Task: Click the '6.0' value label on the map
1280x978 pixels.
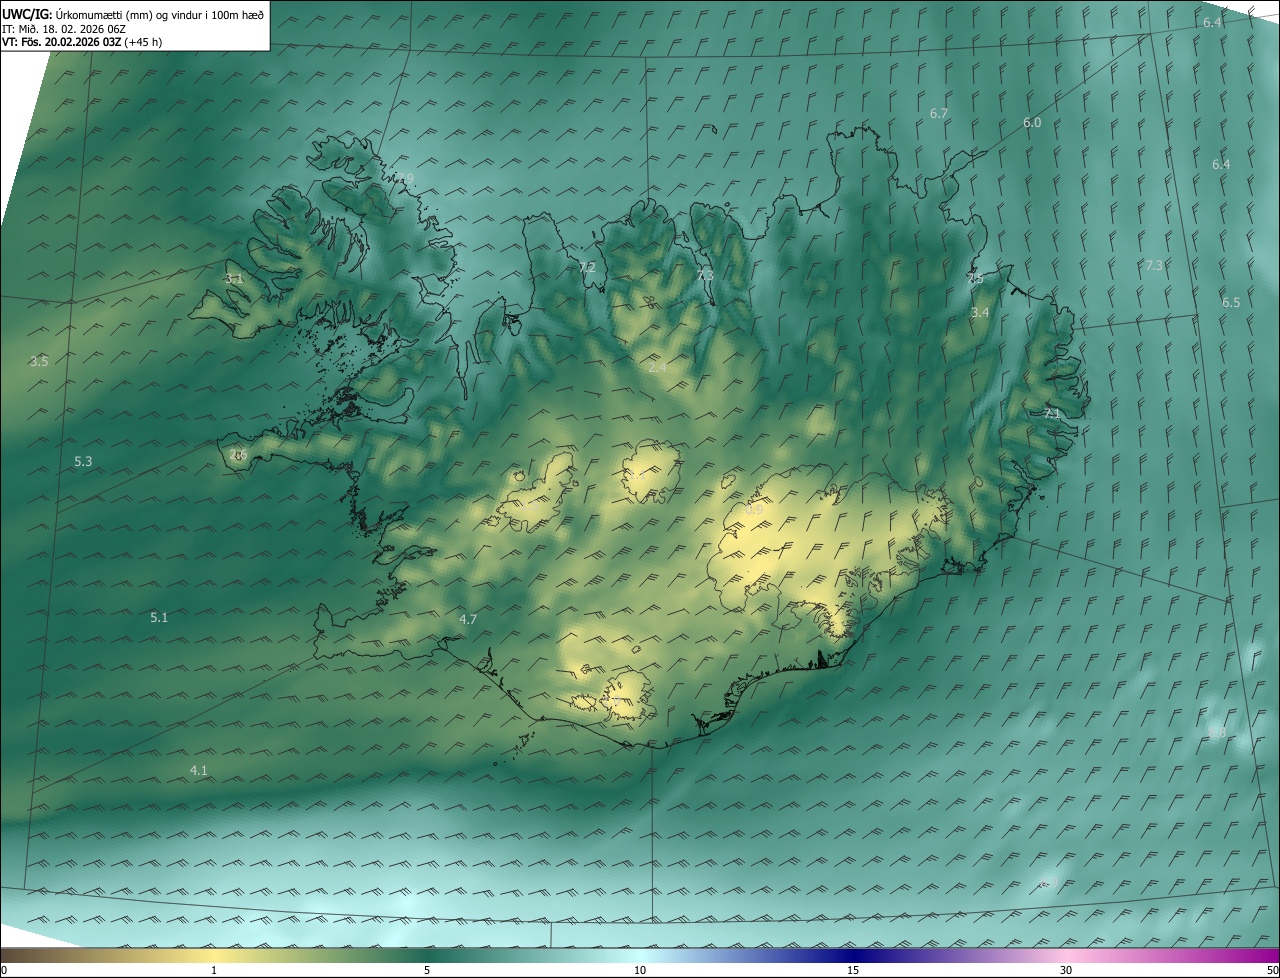Action: pyautogui.click(x=1032, y=123)
